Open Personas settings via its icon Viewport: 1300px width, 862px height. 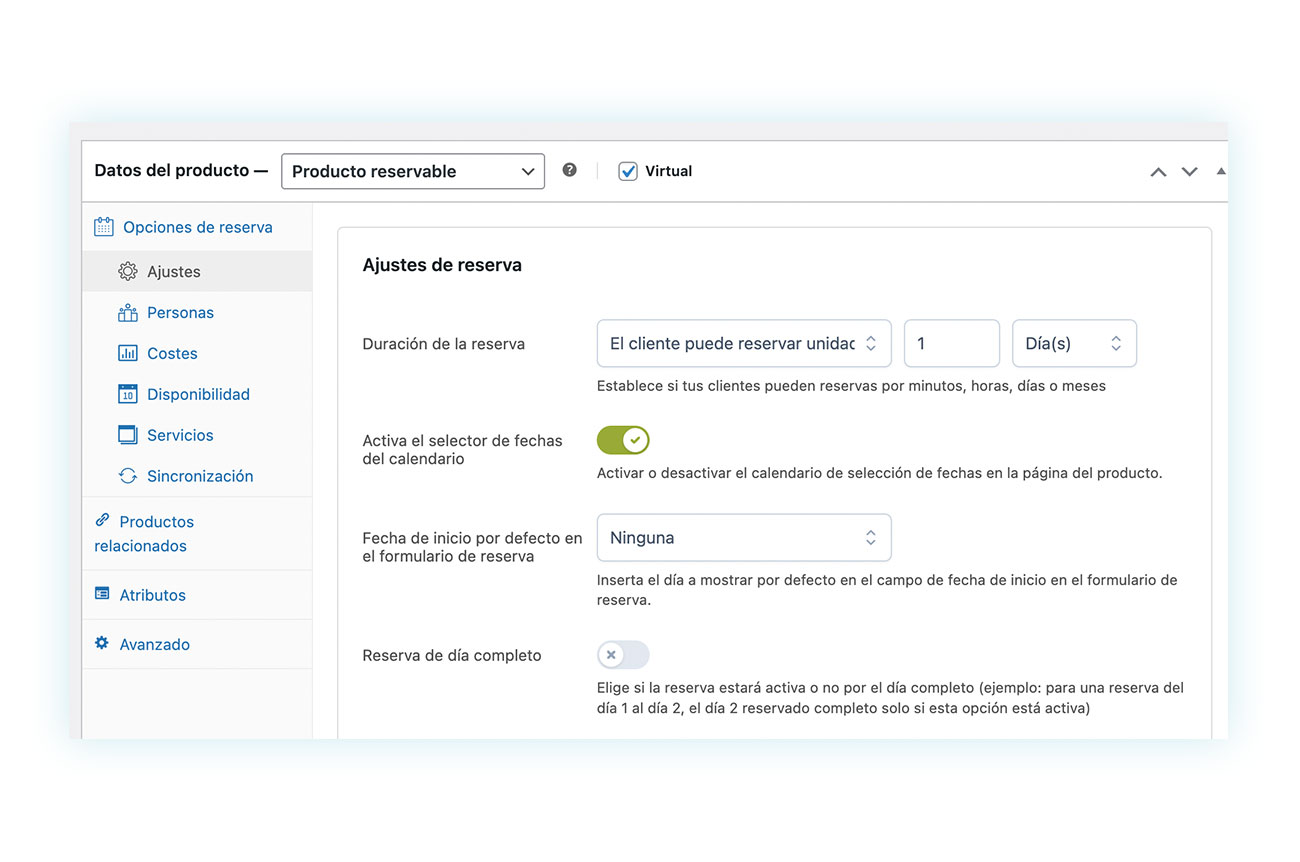pyautogui.click(x=128, y=312)
